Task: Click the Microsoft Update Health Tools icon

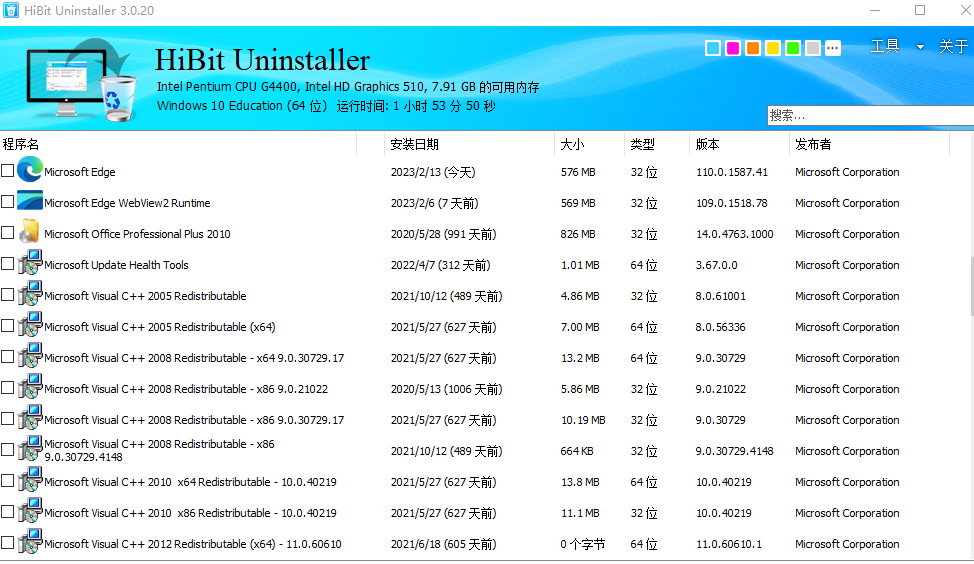Action: click(x=30, y=263)
